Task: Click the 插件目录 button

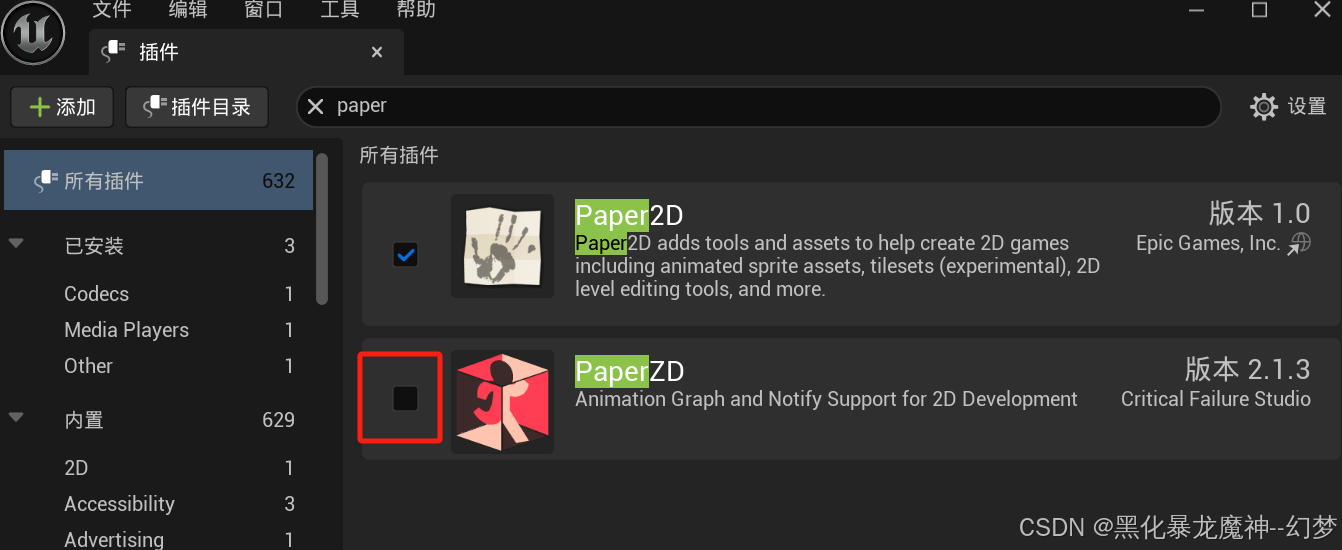Action: tap(197, 107)
